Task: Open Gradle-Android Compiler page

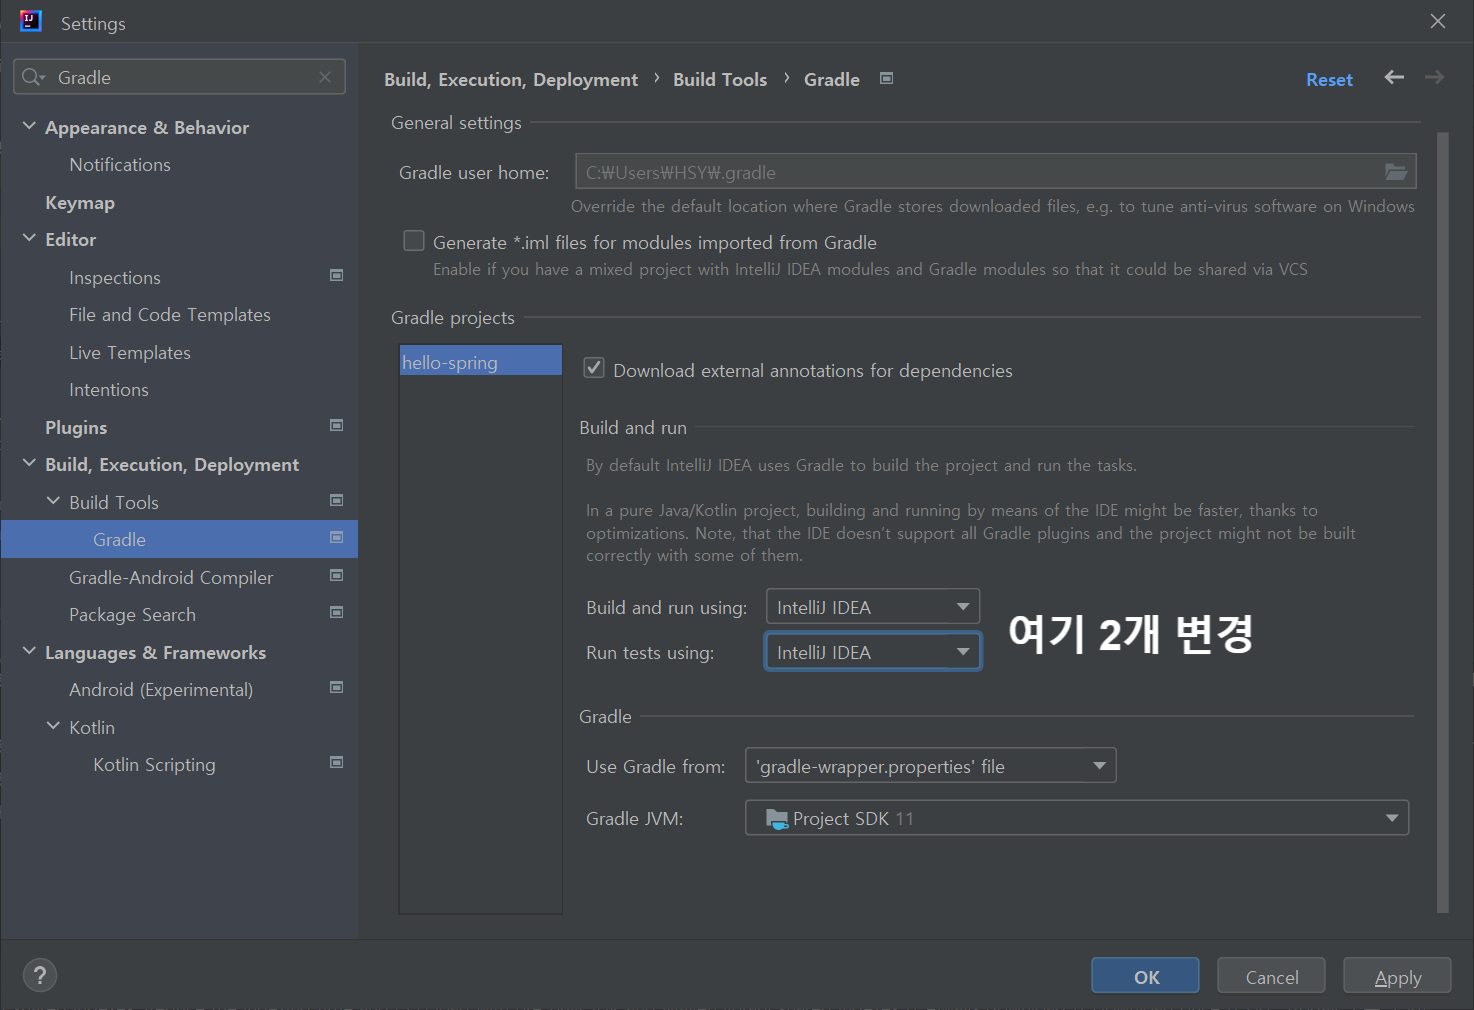Action: pos(171,578)
